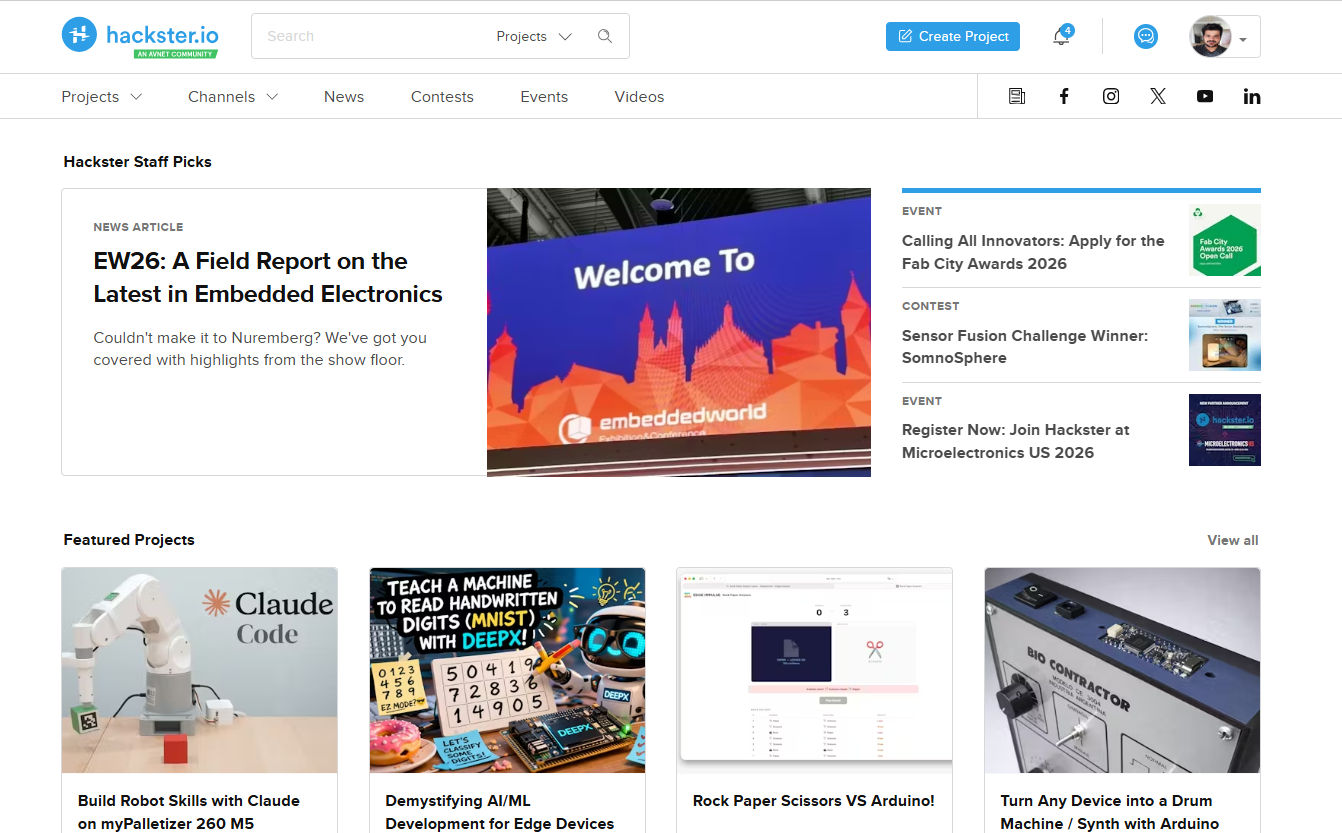Open Hackster's Instagram icon
Image resolution: width=1342 pixels, height=833 pixels.
1111,96
